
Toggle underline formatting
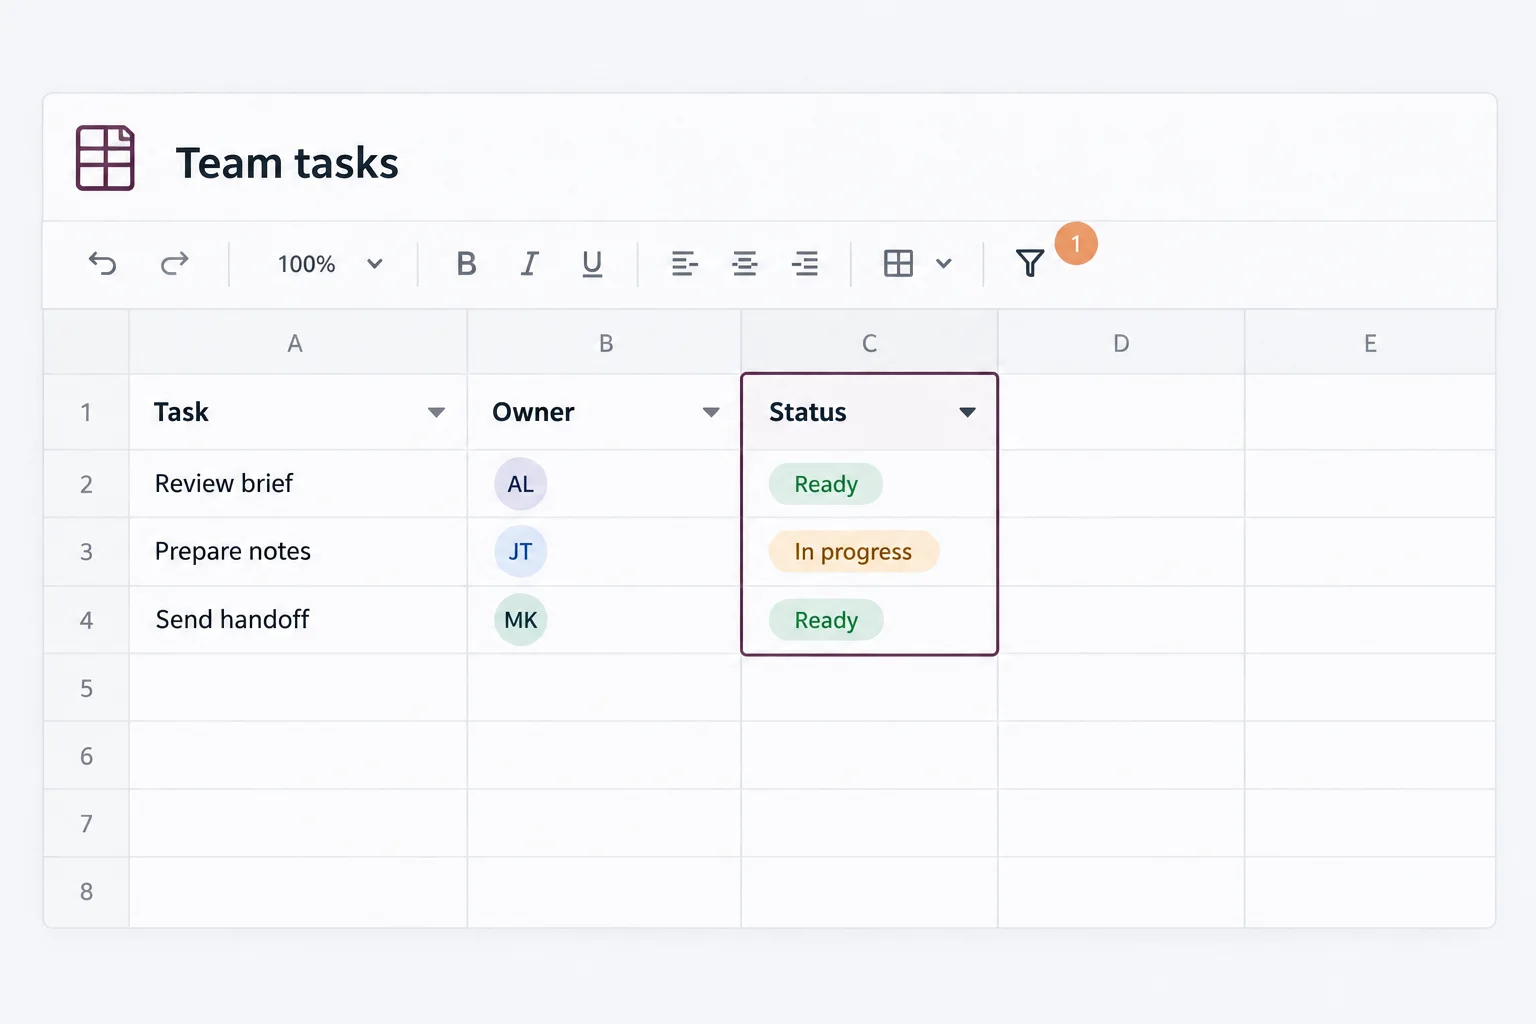coord(592,264)
